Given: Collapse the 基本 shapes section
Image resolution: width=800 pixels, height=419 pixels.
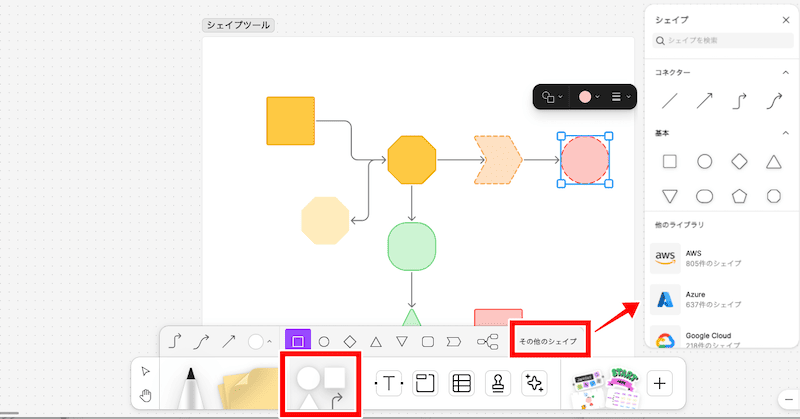Looking at the screenshot, I should pos(783,133).
